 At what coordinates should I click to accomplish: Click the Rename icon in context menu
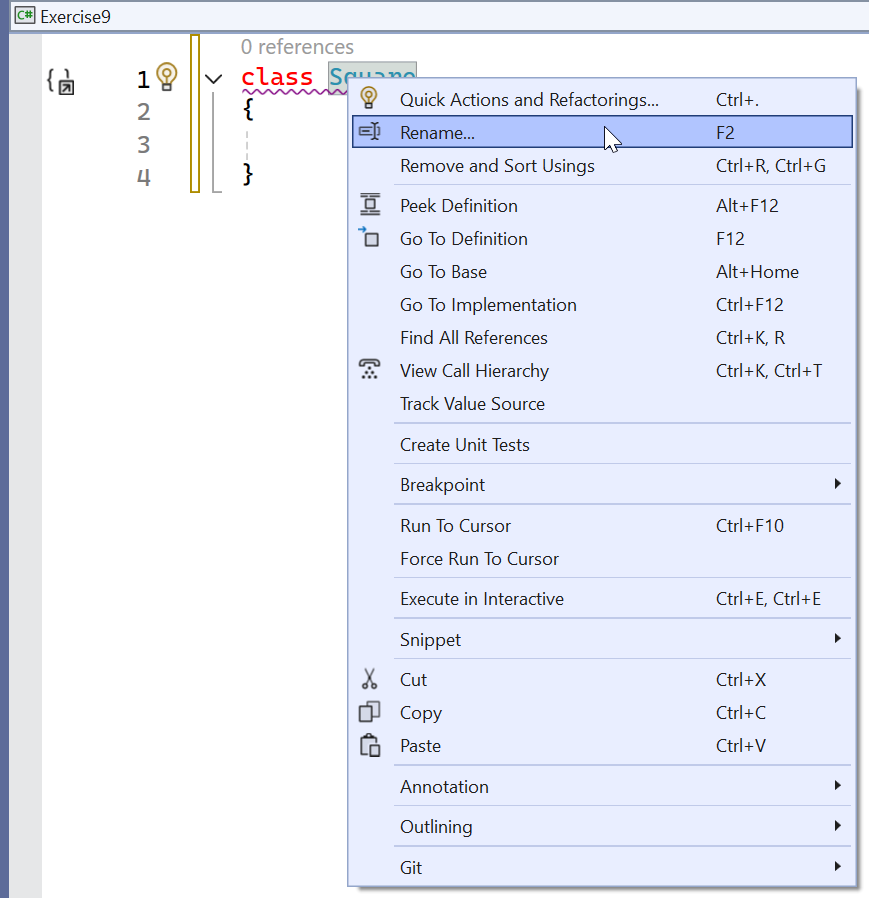coord(369,132)
